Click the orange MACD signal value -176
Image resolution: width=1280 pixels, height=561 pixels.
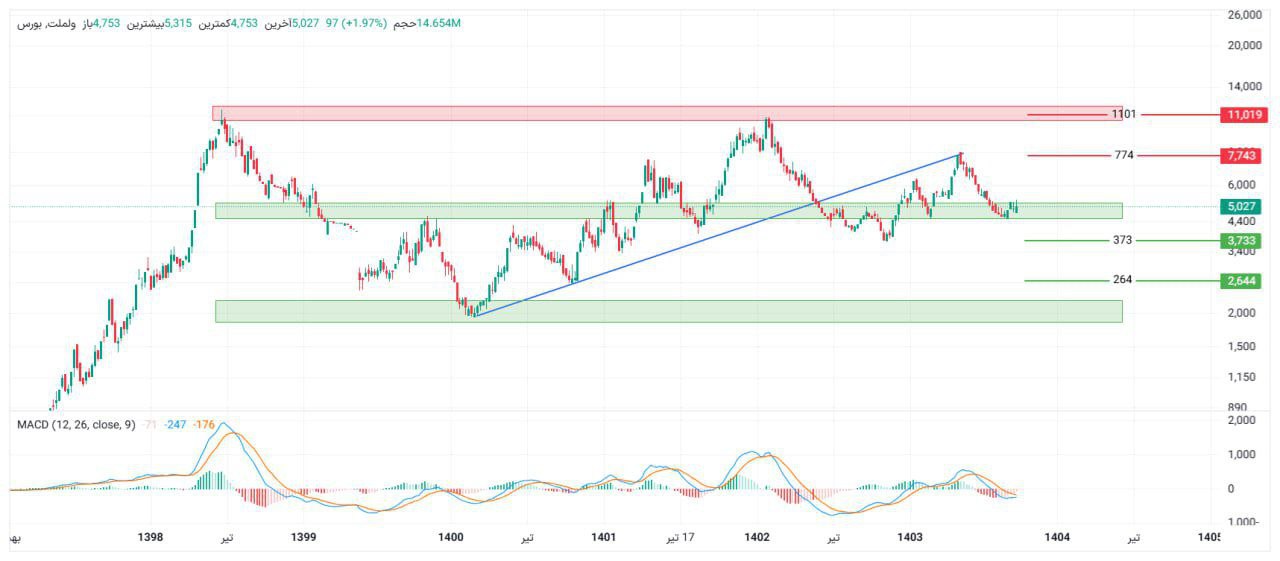click(205, 425)
